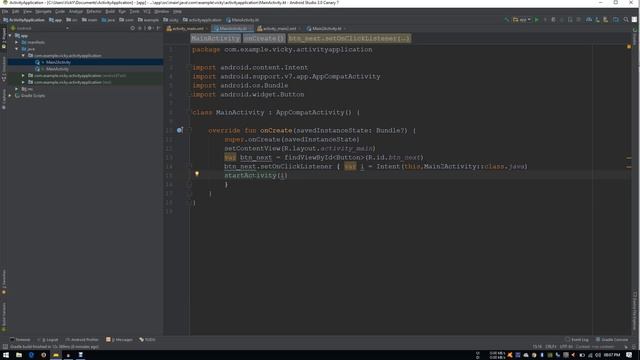Click the Windows notification center icon
The image size is (640, 360).
pyautogui.click(x=629, y=355)
